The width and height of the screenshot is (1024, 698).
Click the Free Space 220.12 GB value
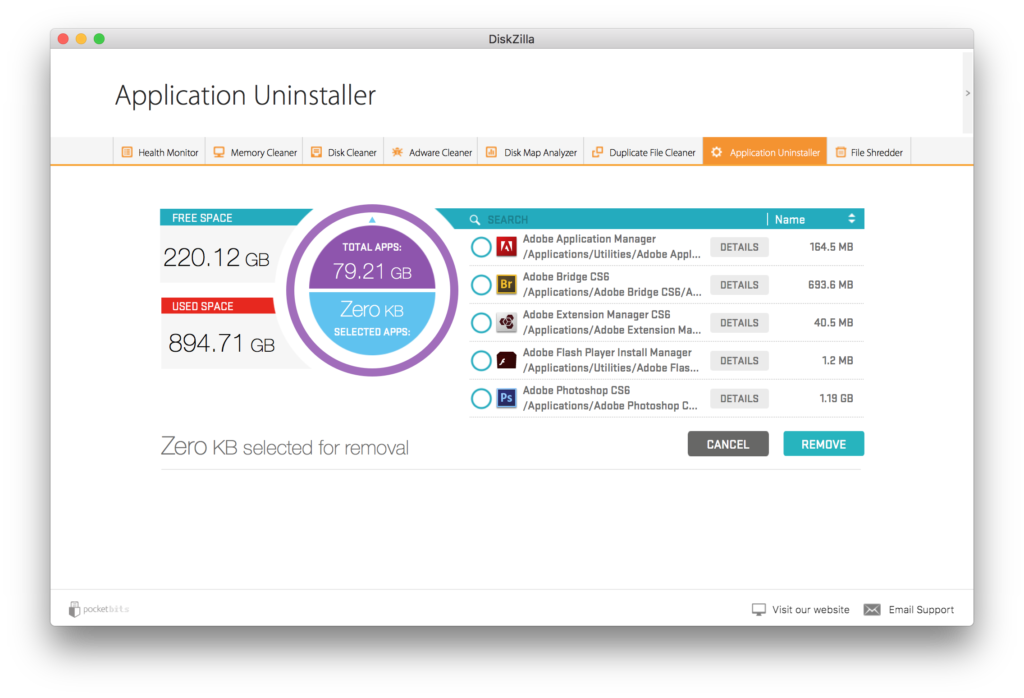point(216,258)
